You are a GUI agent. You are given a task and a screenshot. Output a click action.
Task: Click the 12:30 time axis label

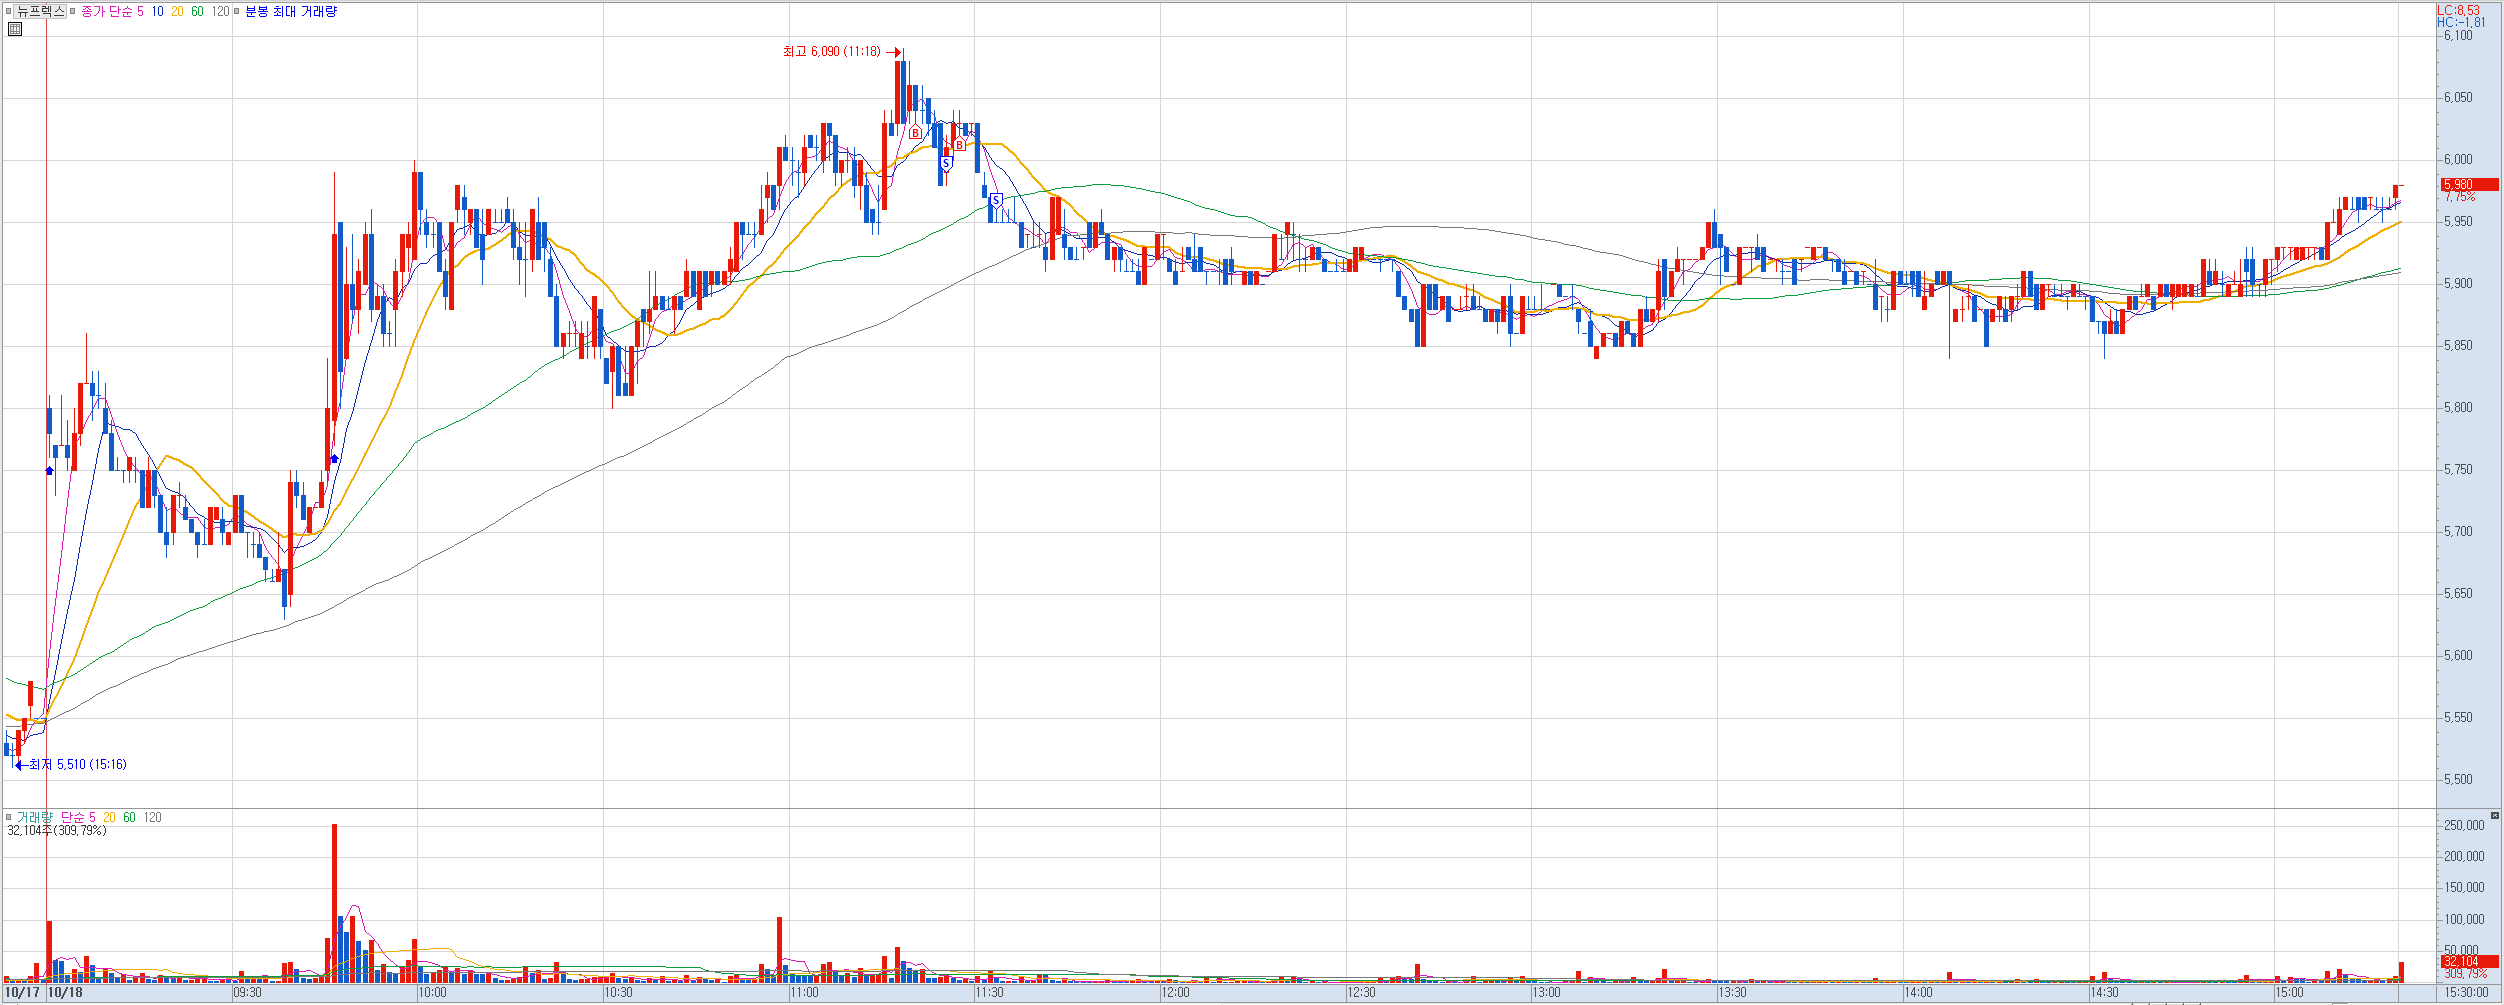(1361, 992)
